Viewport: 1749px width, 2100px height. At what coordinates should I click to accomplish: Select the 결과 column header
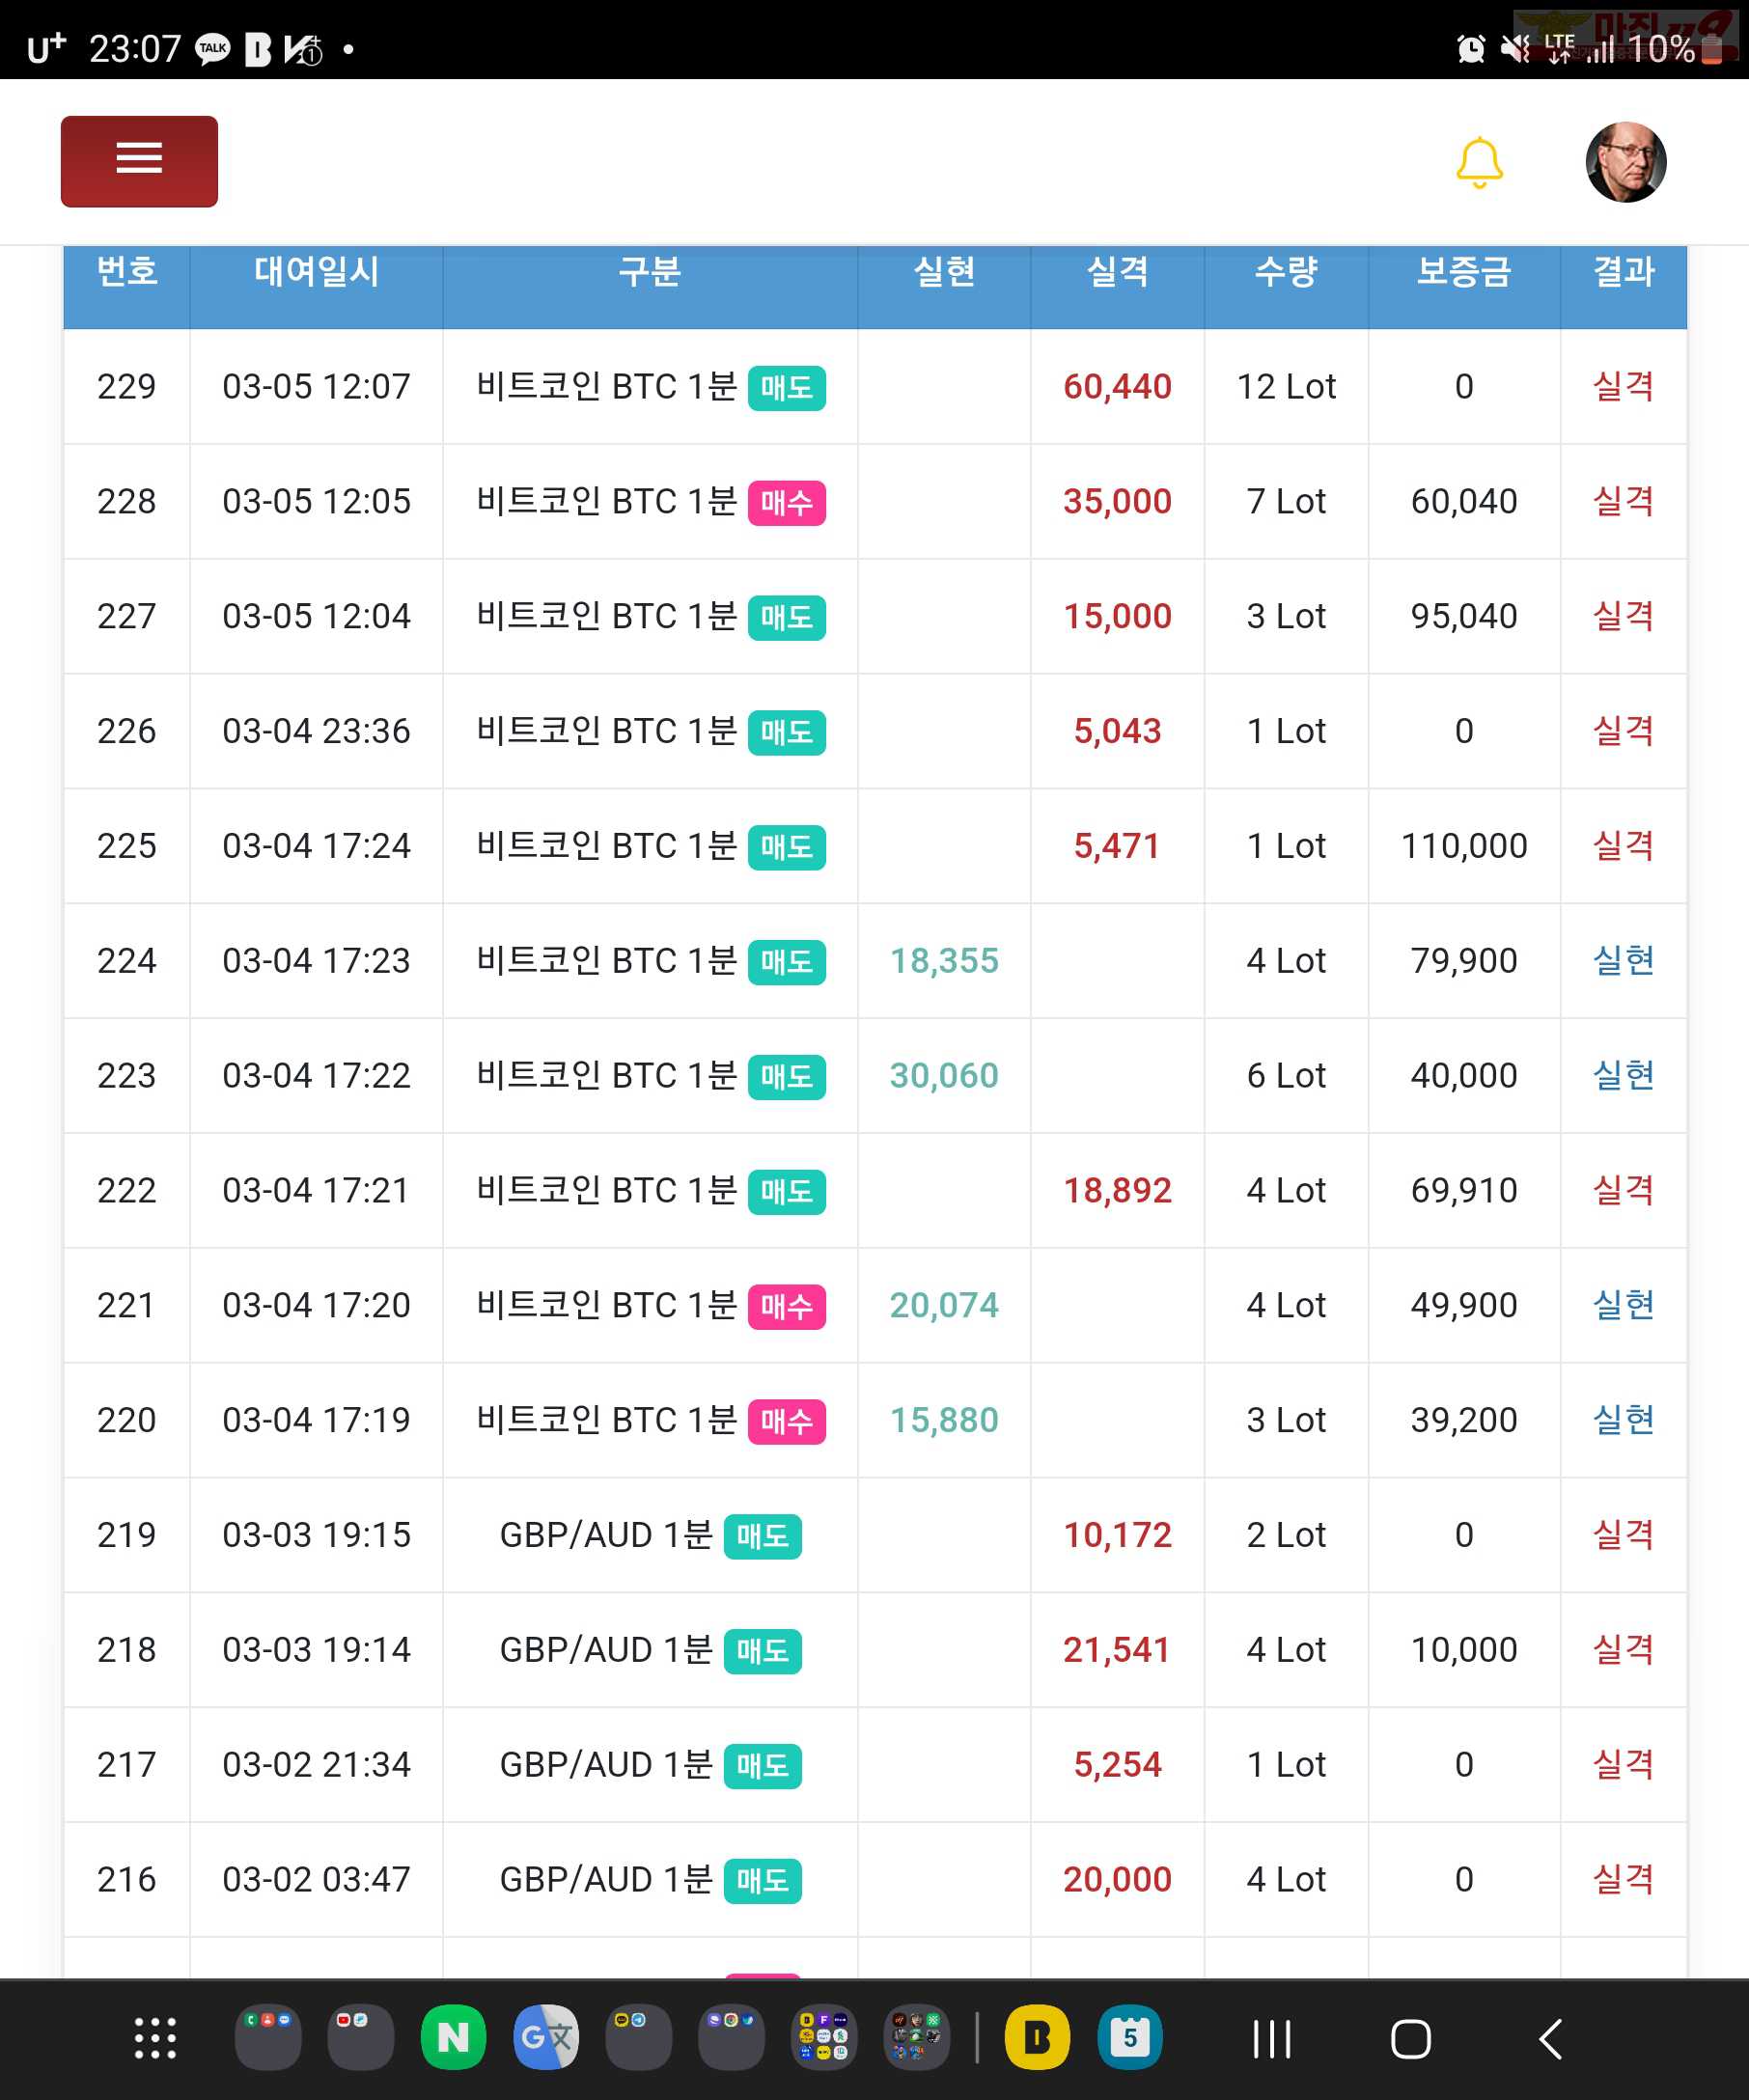point(1623,271)
